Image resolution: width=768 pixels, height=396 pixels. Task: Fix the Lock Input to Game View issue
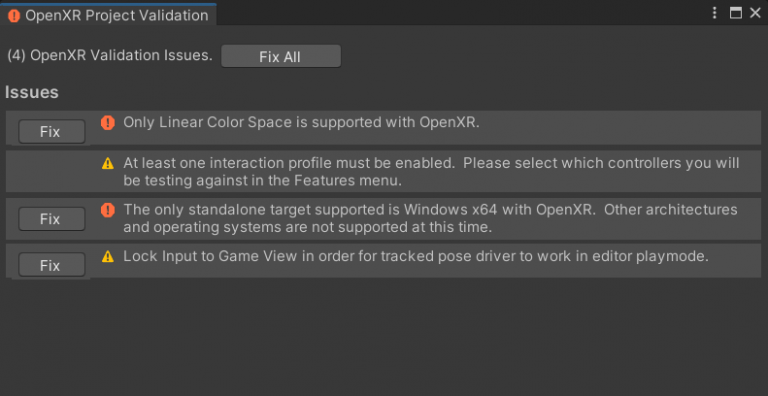pyautogui.click(x=51, y=266)
